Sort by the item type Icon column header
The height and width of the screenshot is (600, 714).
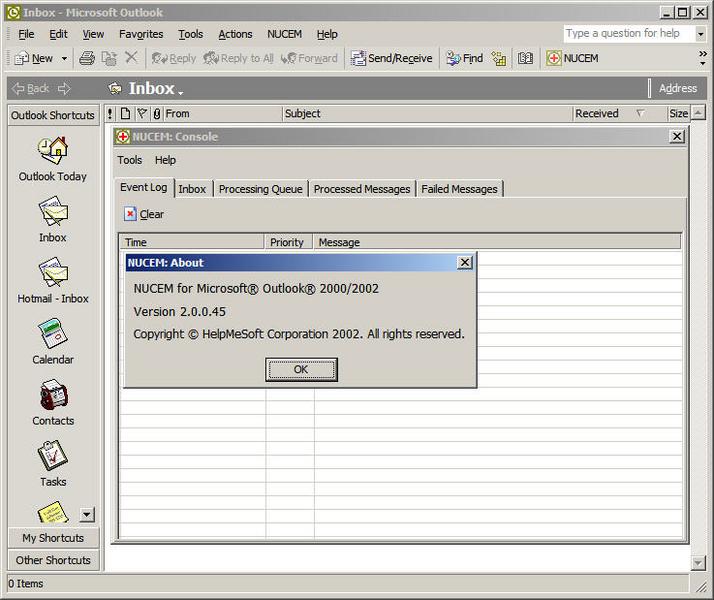[125, 113]
